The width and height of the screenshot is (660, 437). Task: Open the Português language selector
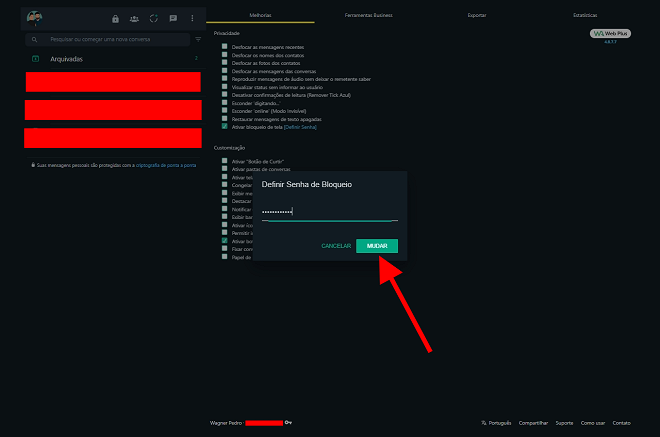[x=497, y=423]
